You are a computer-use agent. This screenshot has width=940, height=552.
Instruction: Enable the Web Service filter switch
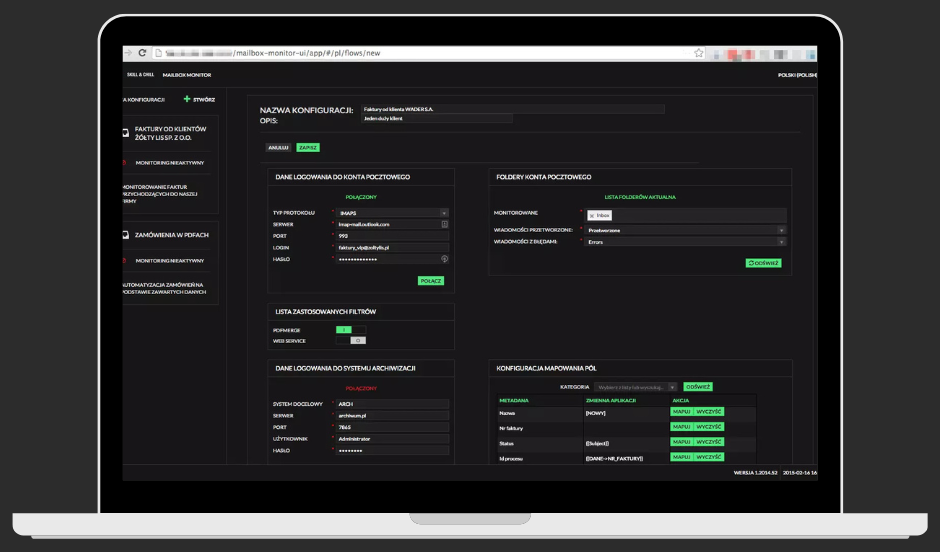350,340
